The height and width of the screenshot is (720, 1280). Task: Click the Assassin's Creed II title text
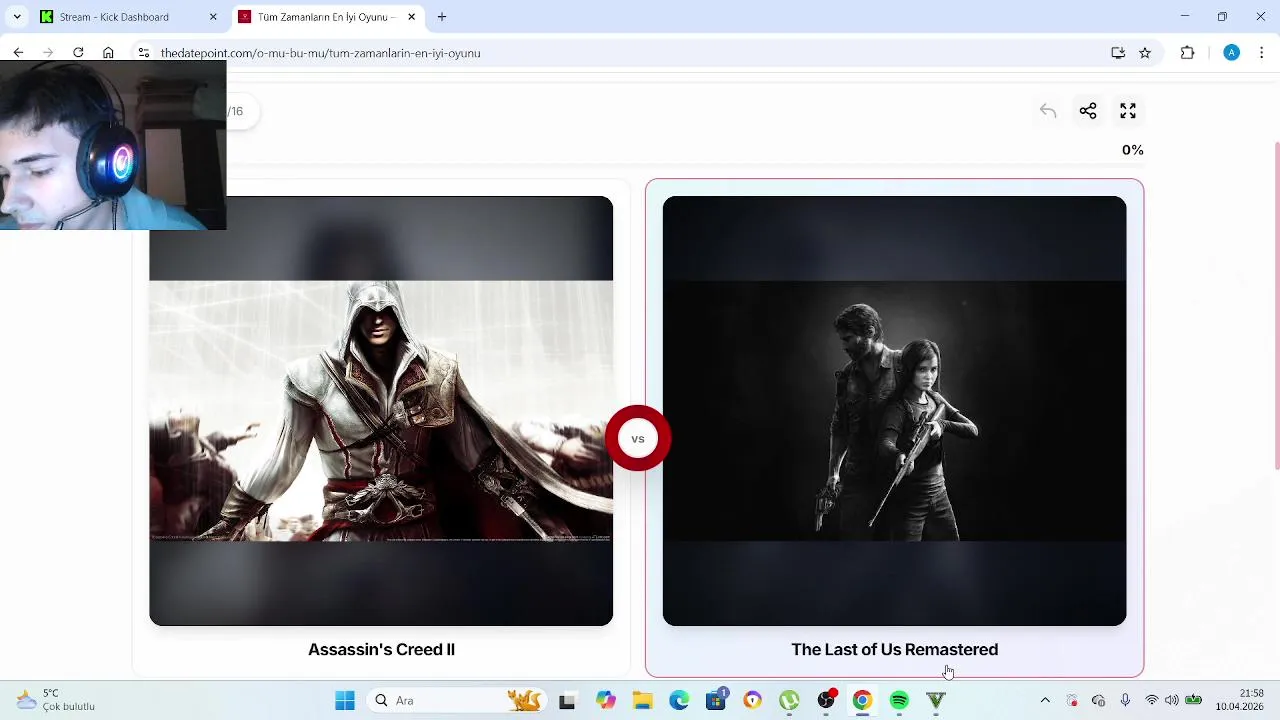381,649
